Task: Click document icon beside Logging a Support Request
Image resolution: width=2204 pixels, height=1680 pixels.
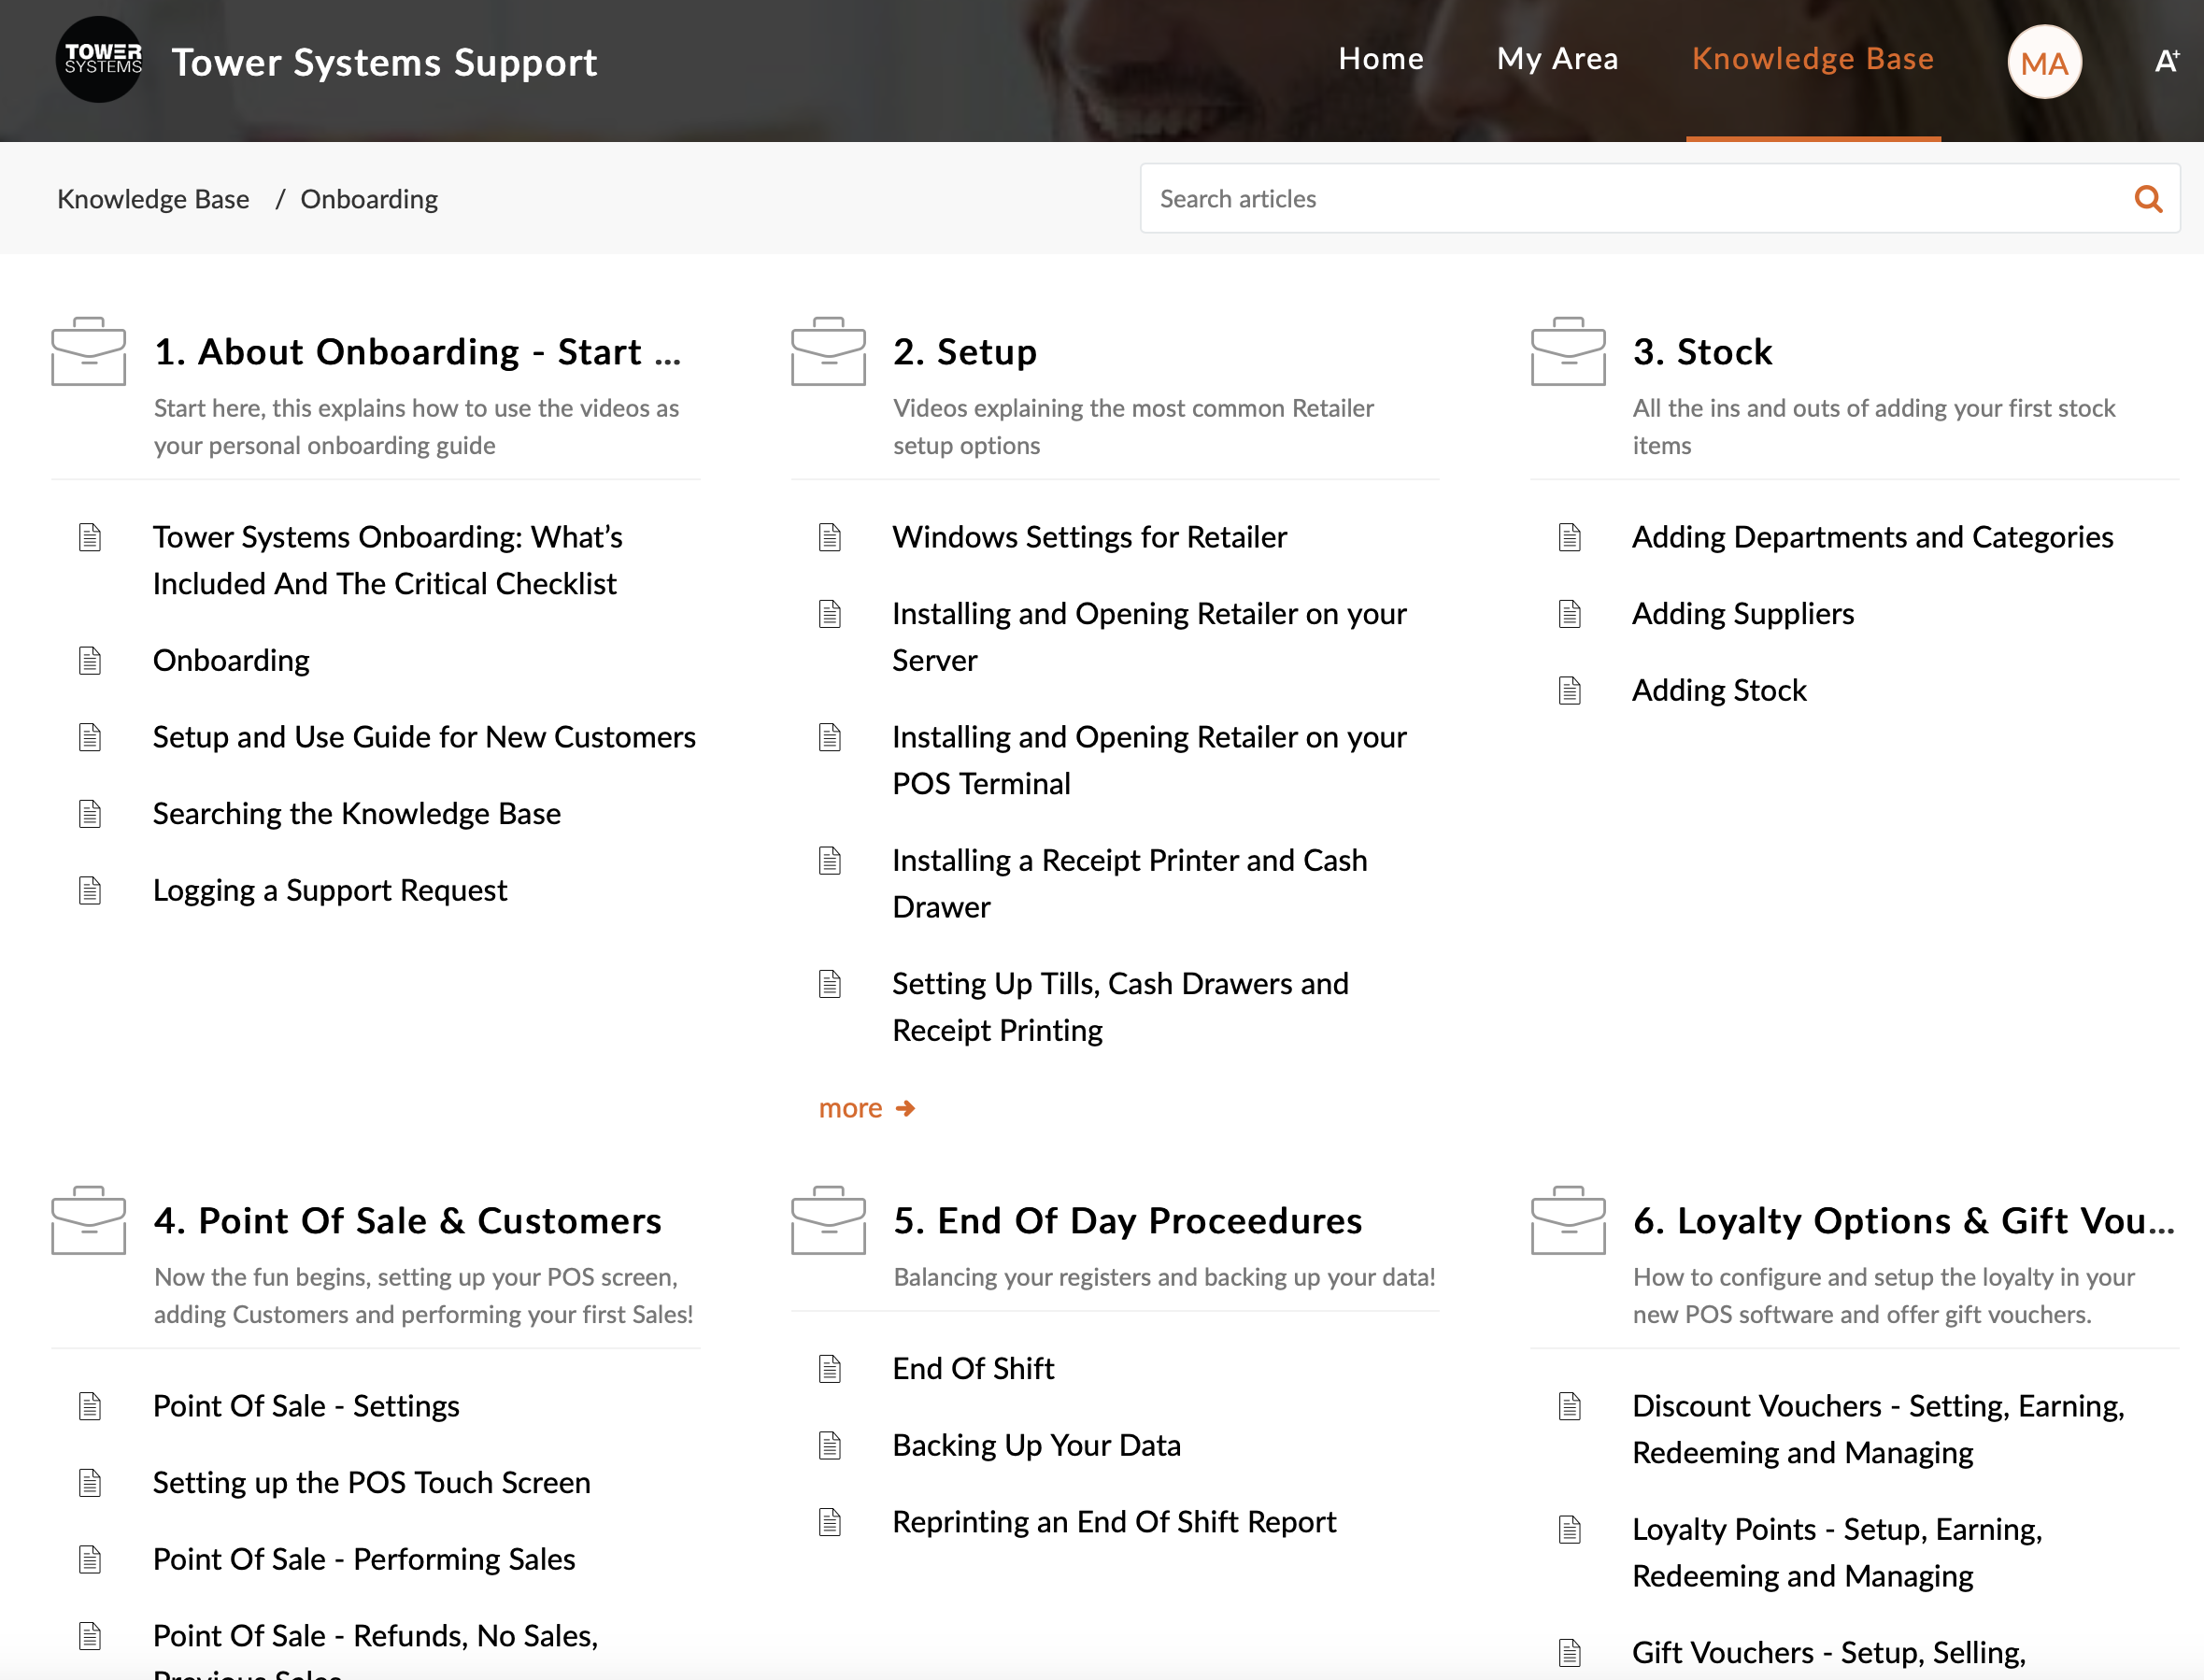Action: pos(90,891)
